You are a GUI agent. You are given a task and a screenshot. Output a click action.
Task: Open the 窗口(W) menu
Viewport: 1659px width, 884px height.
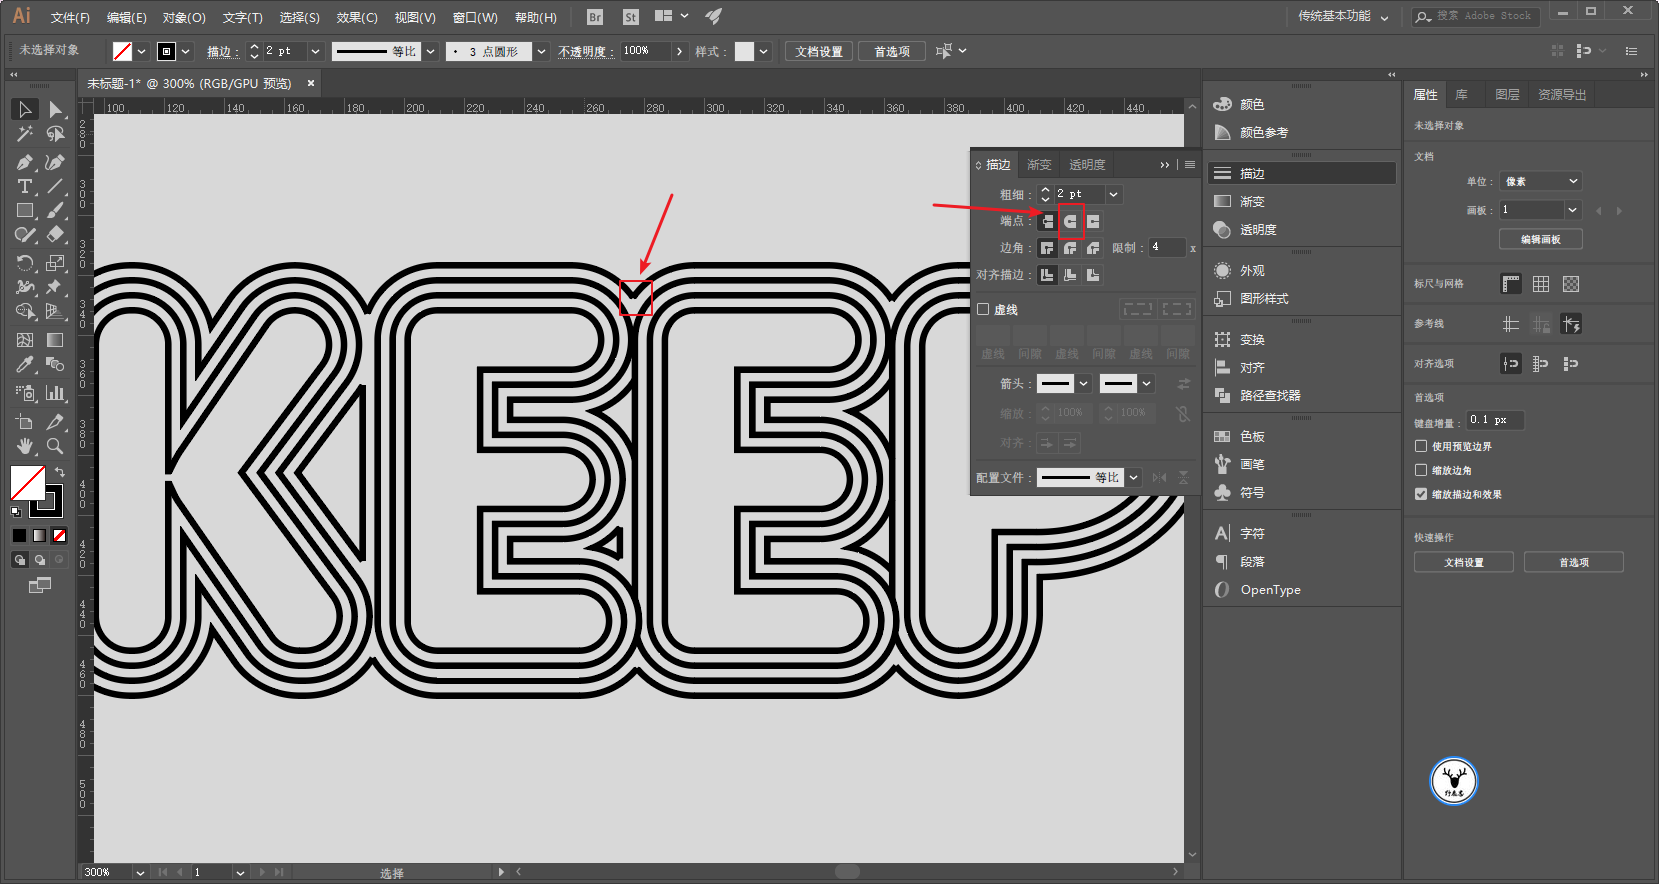475,17
